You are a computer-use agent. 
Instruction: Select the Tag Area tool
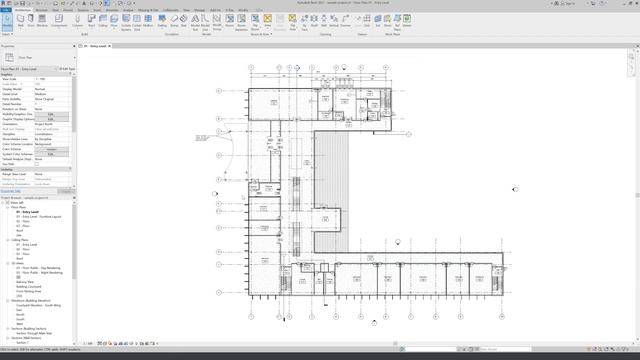(x=292, y=23)
